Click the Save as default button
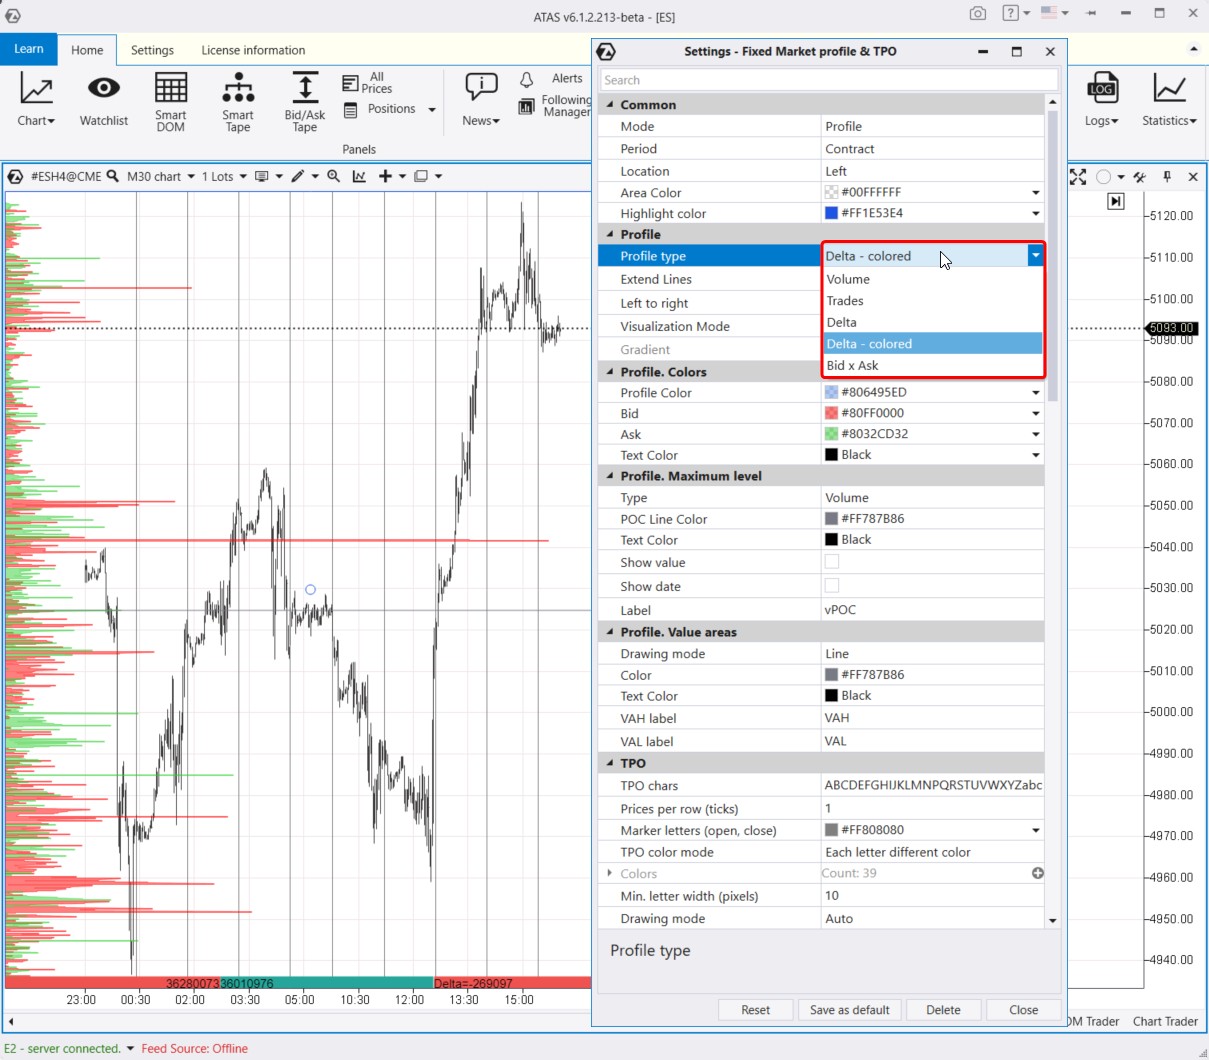This screenshot has height=1060, width=1209. (x=849, y=1010)
